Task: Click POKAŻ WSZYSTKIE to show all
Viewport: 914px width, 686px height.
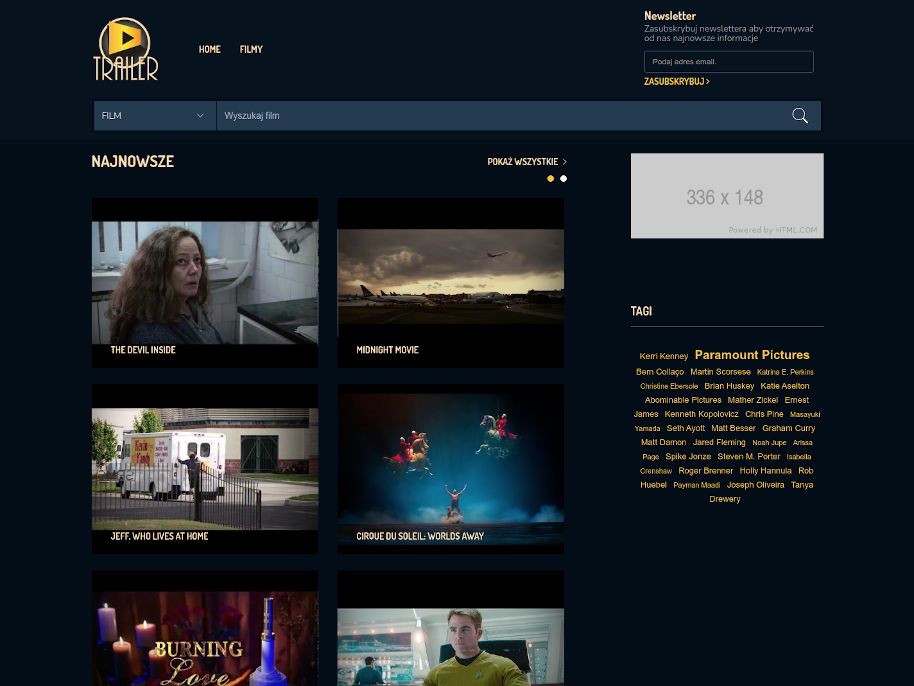Action: coord(527,161)
